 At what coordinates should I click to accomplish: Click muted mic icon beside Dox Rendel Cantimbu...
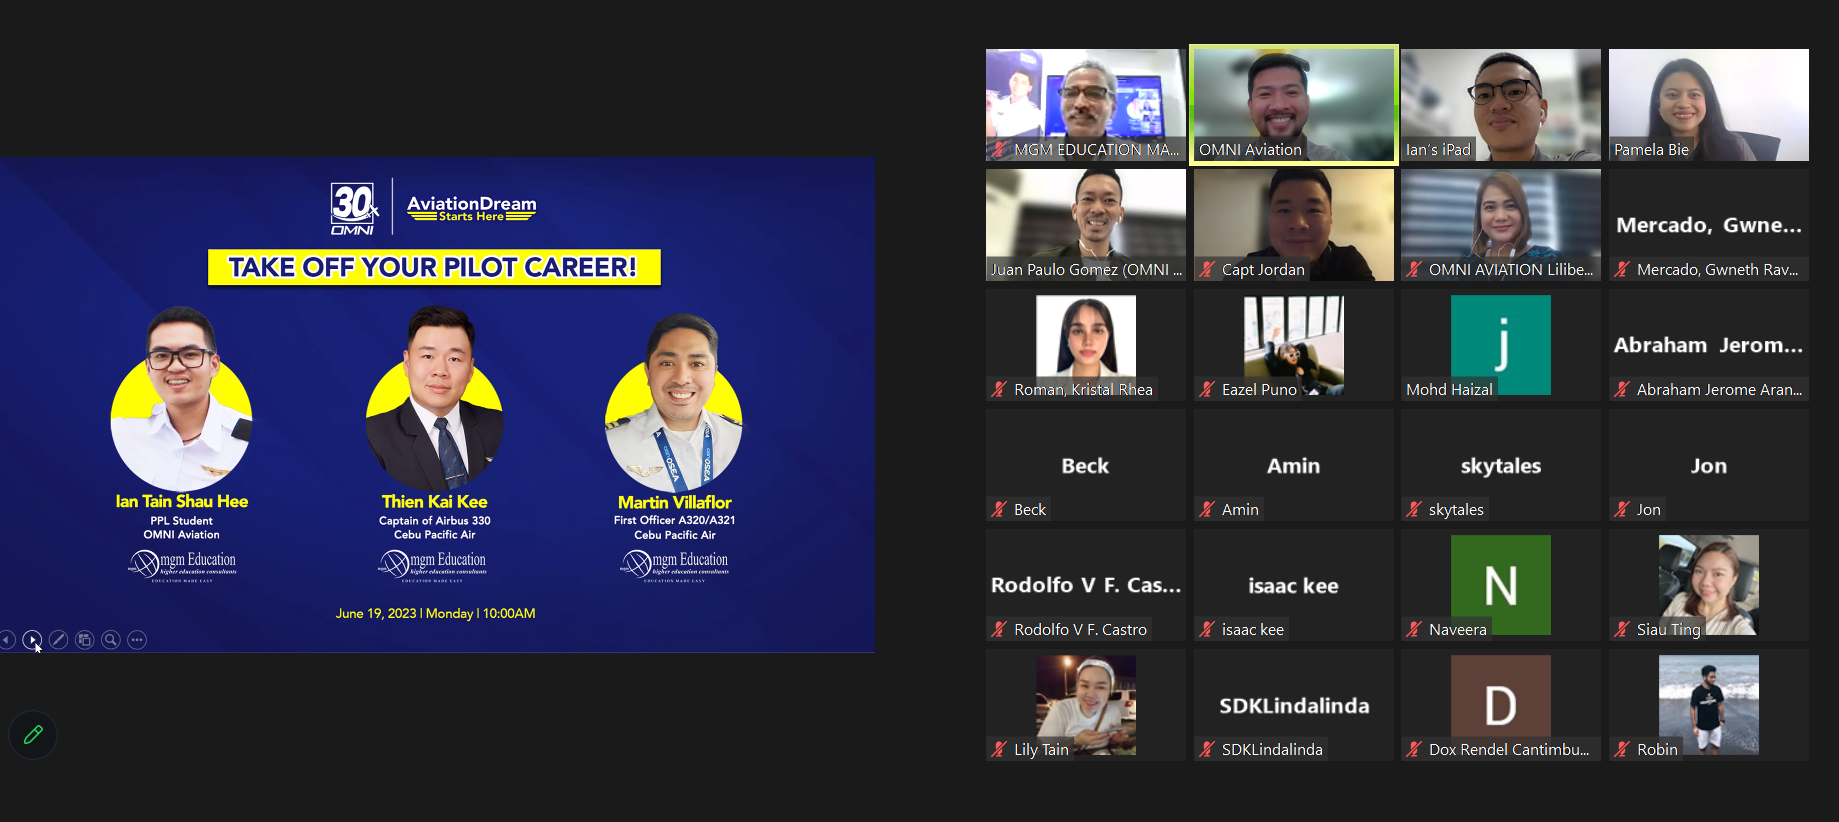click(1414, 750)
